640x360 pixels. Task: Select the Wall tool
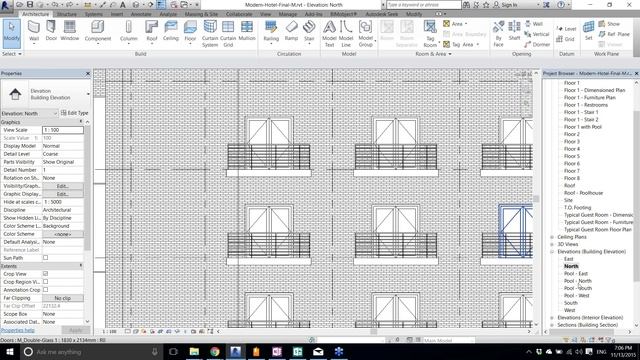click(x=34, y=32)
